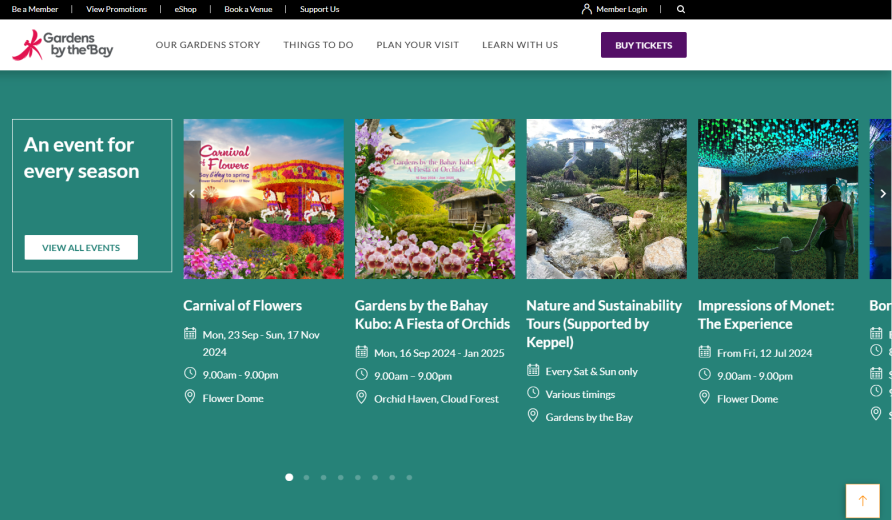Click the Be a Member link

(x=35, y=9)
